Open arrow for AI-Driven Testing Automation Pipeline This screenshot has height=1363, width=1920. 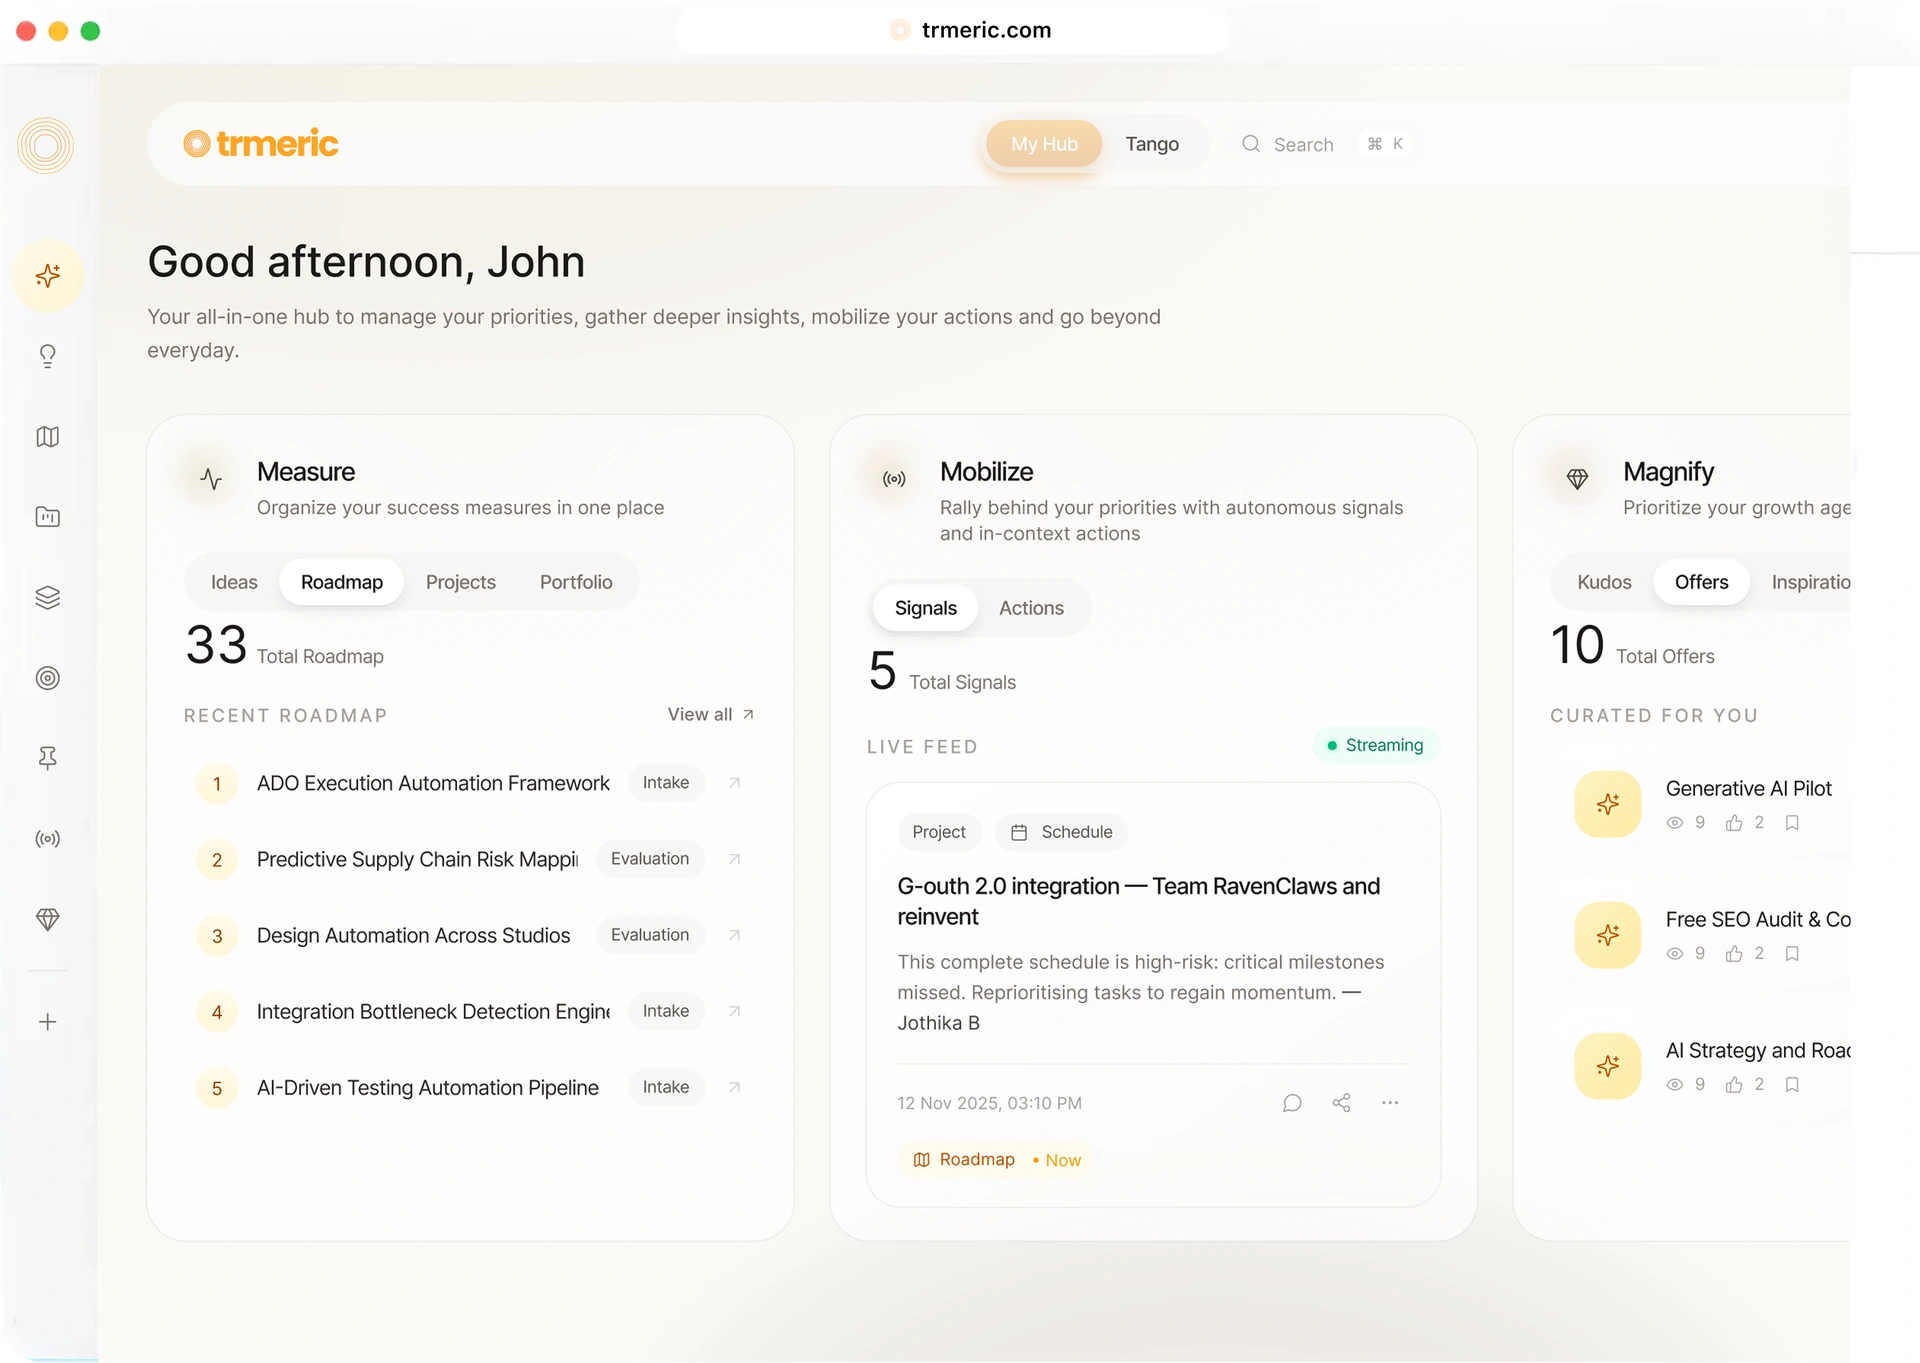point(734,1087)
